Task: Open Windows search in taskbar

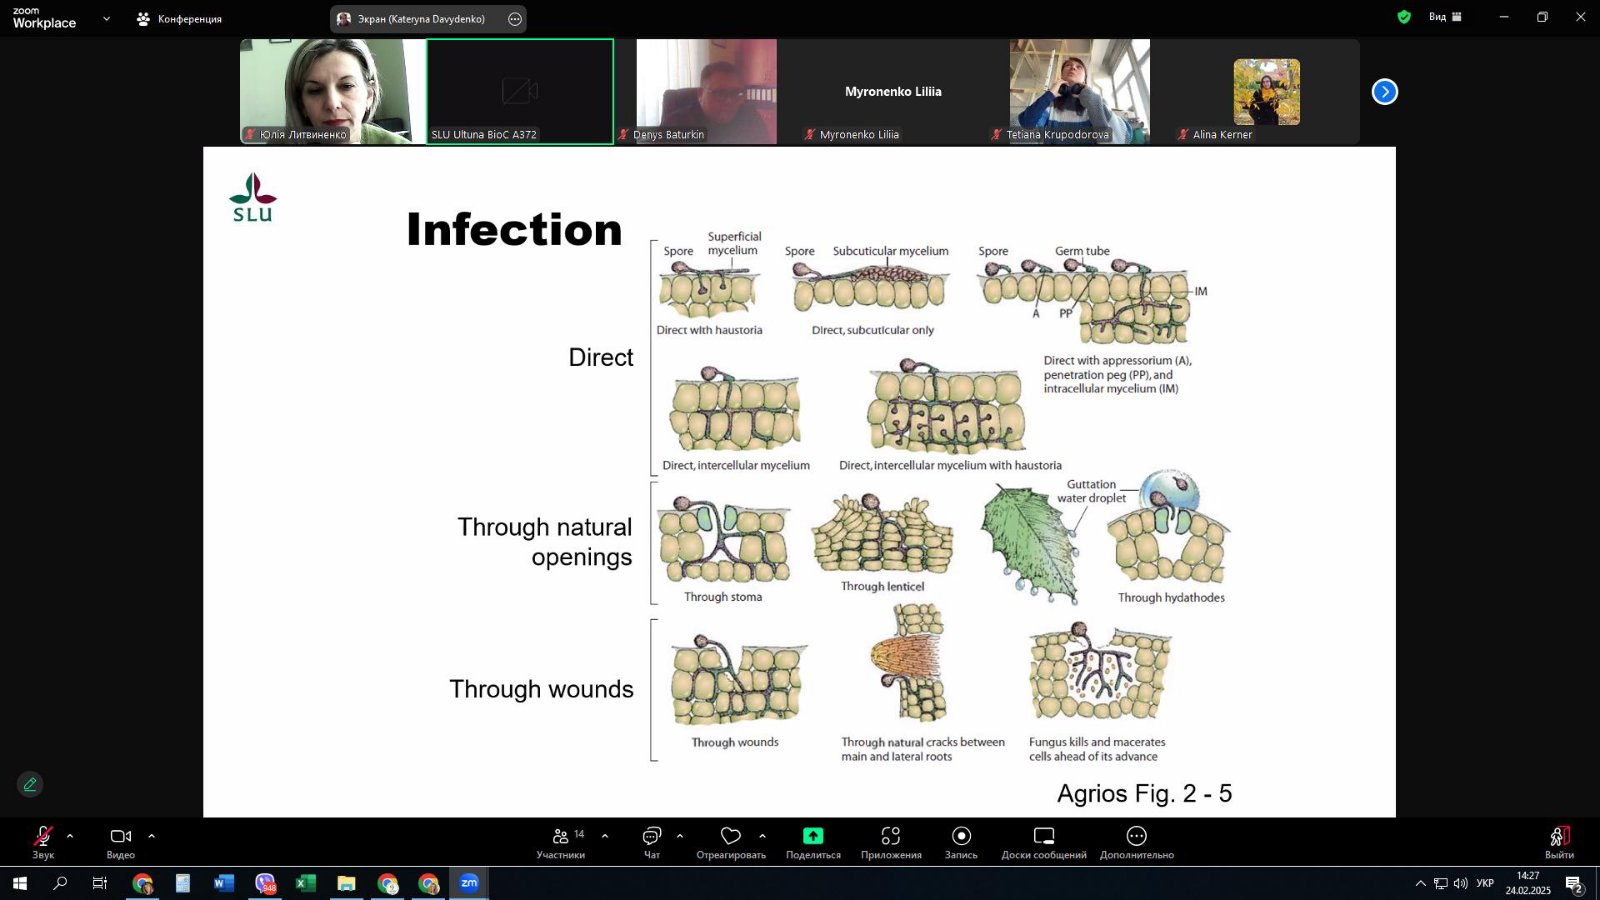Action: tap(60, 883)
